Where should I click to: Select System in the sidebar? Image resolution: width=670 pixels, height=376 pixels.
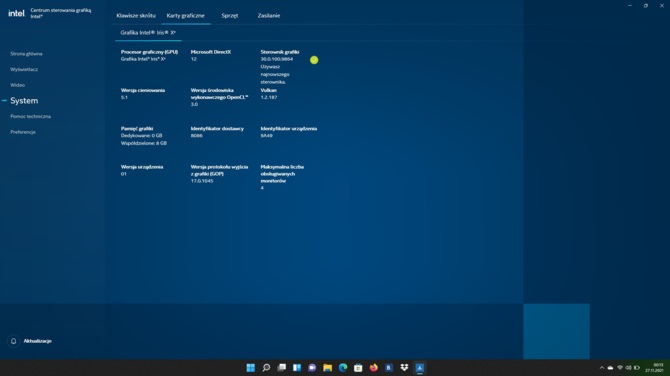[x=24, y=100]
